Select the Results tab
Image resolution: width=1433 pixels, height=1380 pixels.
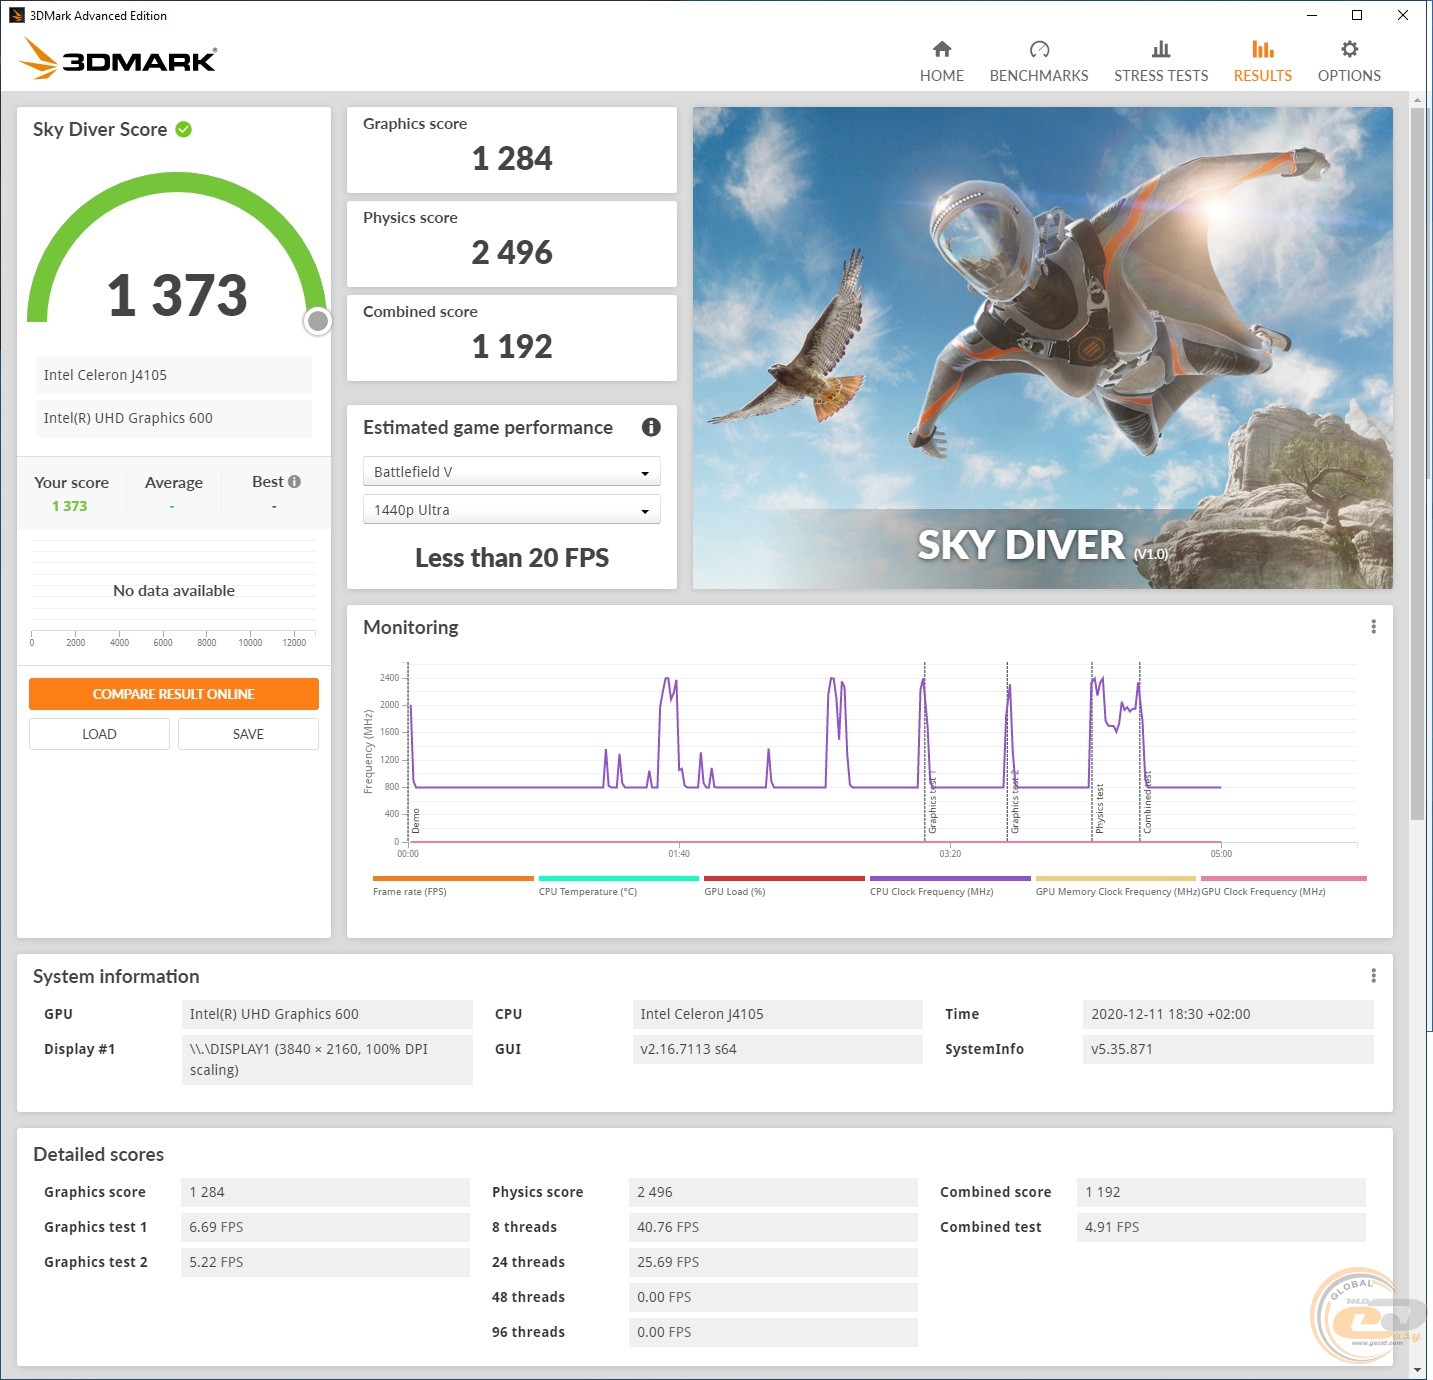(1262, 62)
